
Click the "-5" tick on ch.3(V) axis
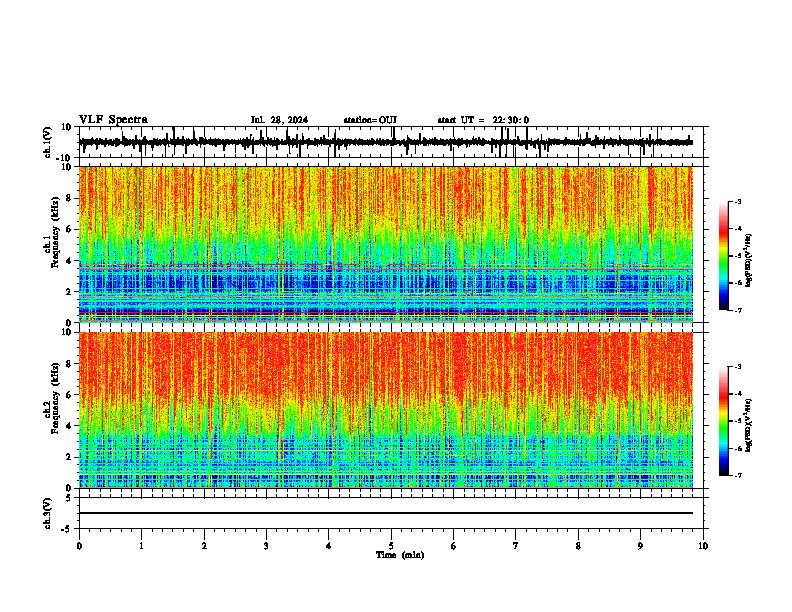pyautogui.click(x=67, y=529)
